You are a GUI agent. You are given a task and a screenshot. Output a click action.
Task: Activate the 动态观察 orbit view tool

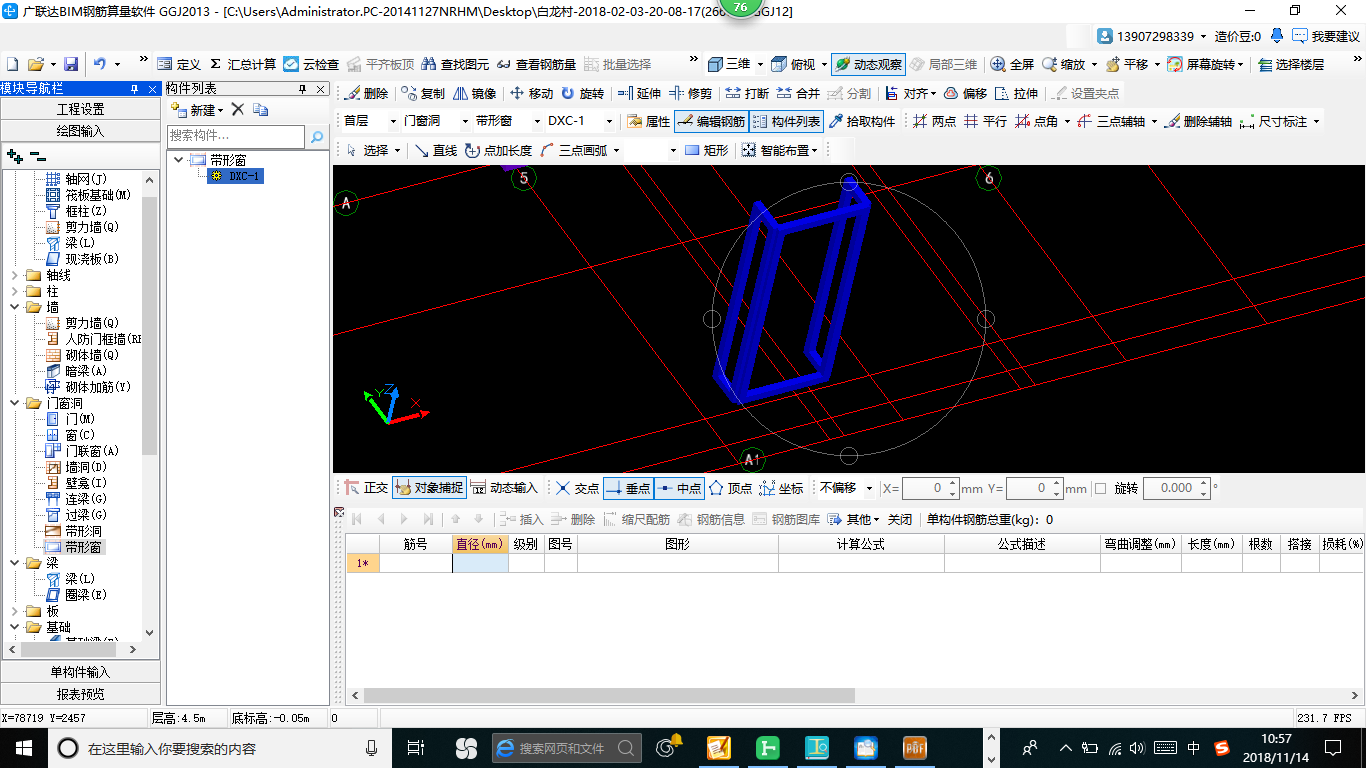867,64
